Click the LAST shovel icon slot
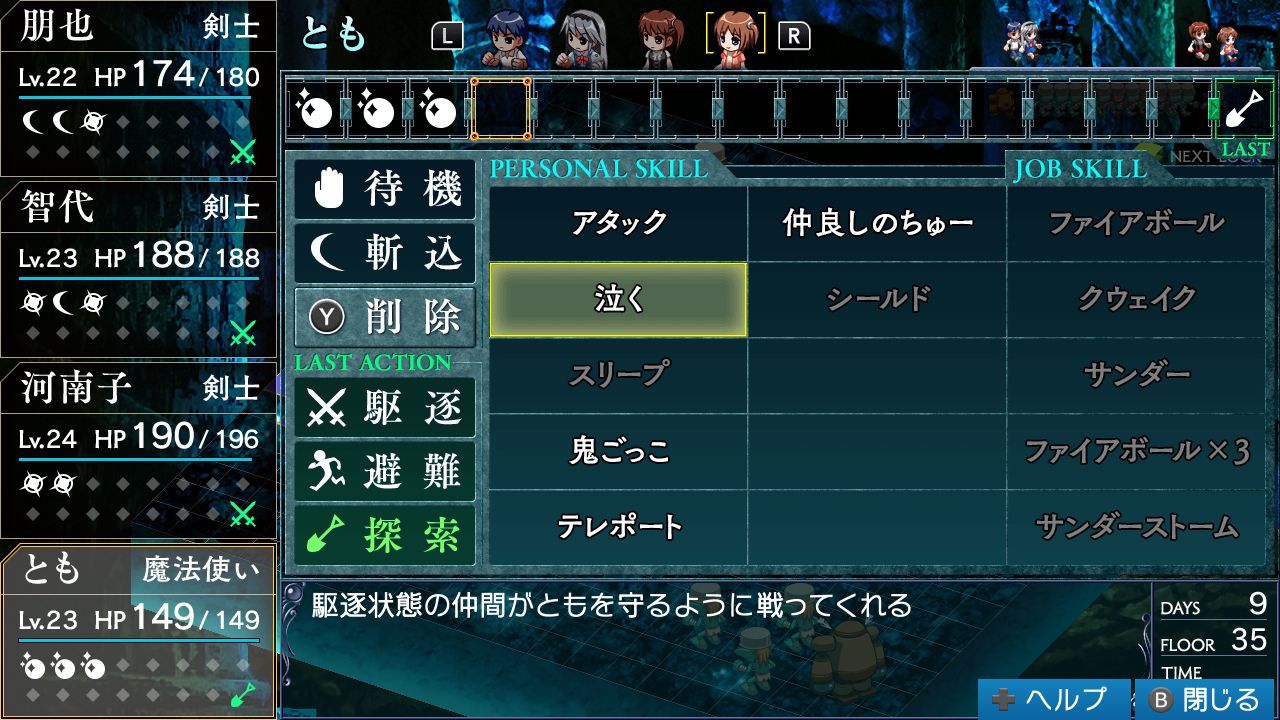This screenshot has width=1280, height=720. click(1246, 108)
